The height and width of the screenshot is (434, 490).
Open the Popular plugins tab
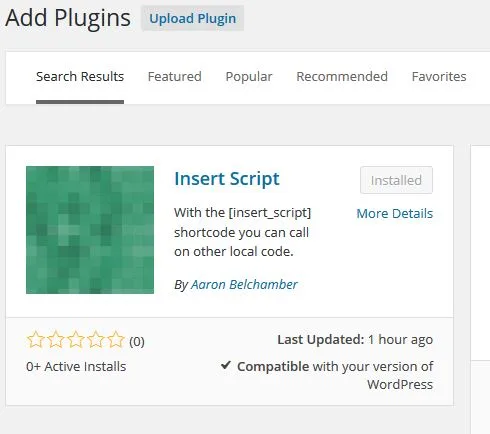click(x=249, y=77)
